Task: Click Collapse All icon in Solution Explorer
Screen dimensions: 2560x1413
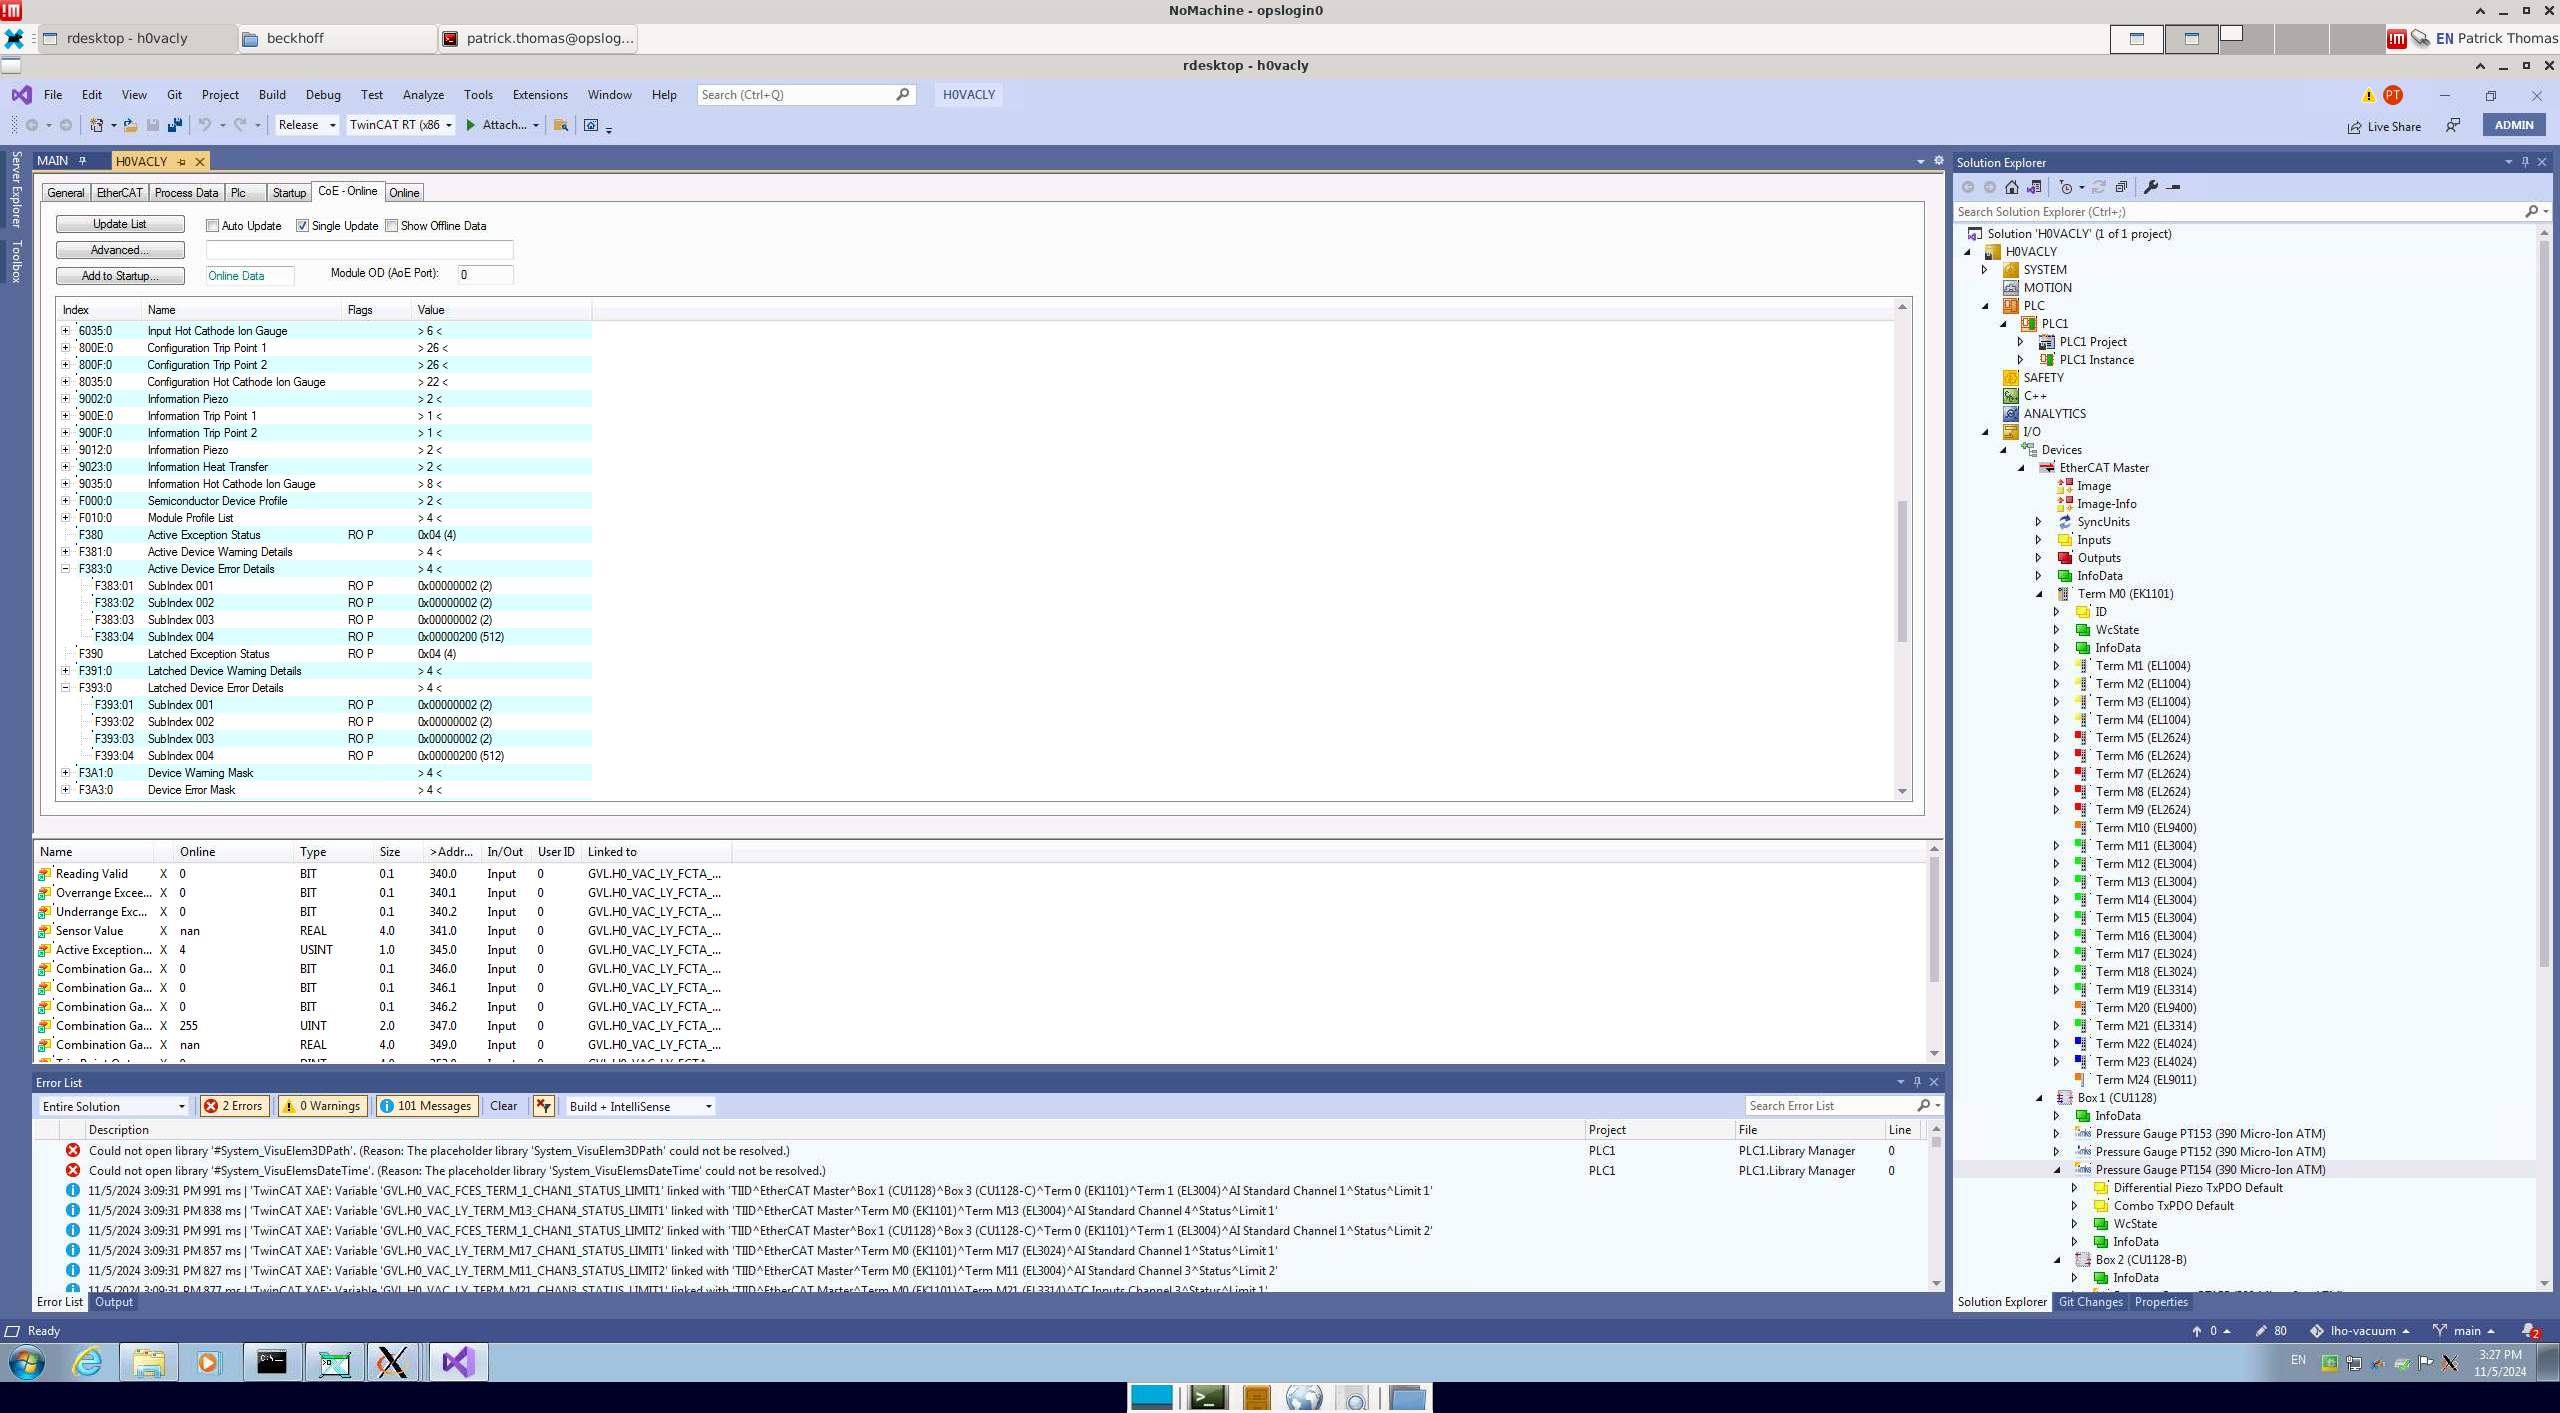Action: (2121, 187)
